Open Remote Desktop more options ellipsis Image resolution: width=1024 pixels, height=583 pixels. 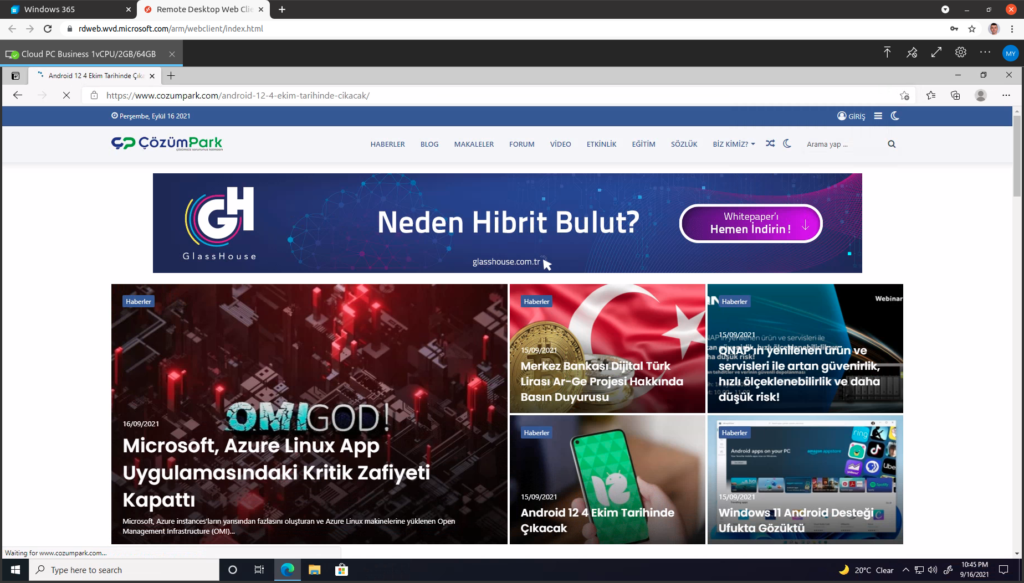tap(985, 52)
